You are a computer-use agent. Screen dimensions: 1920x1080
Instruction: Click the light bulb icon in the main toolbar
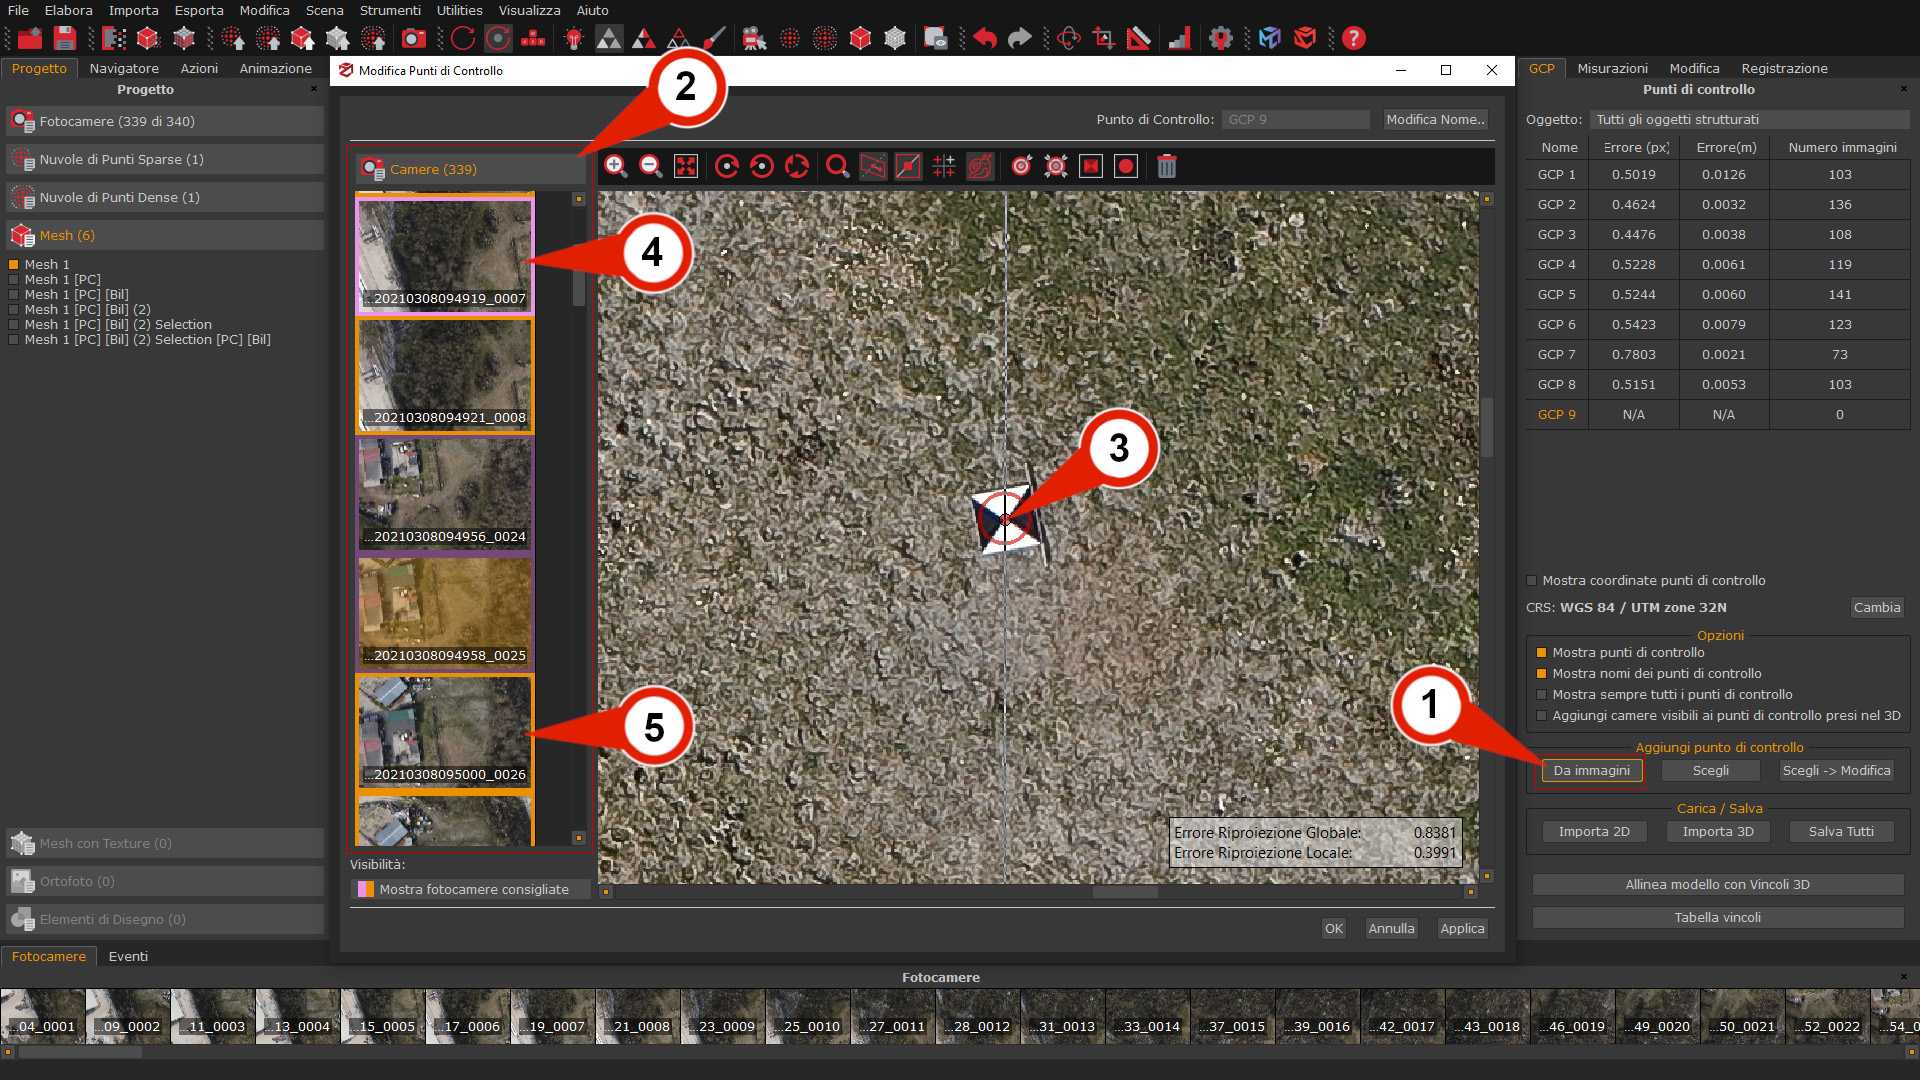(x=574, y=38)
